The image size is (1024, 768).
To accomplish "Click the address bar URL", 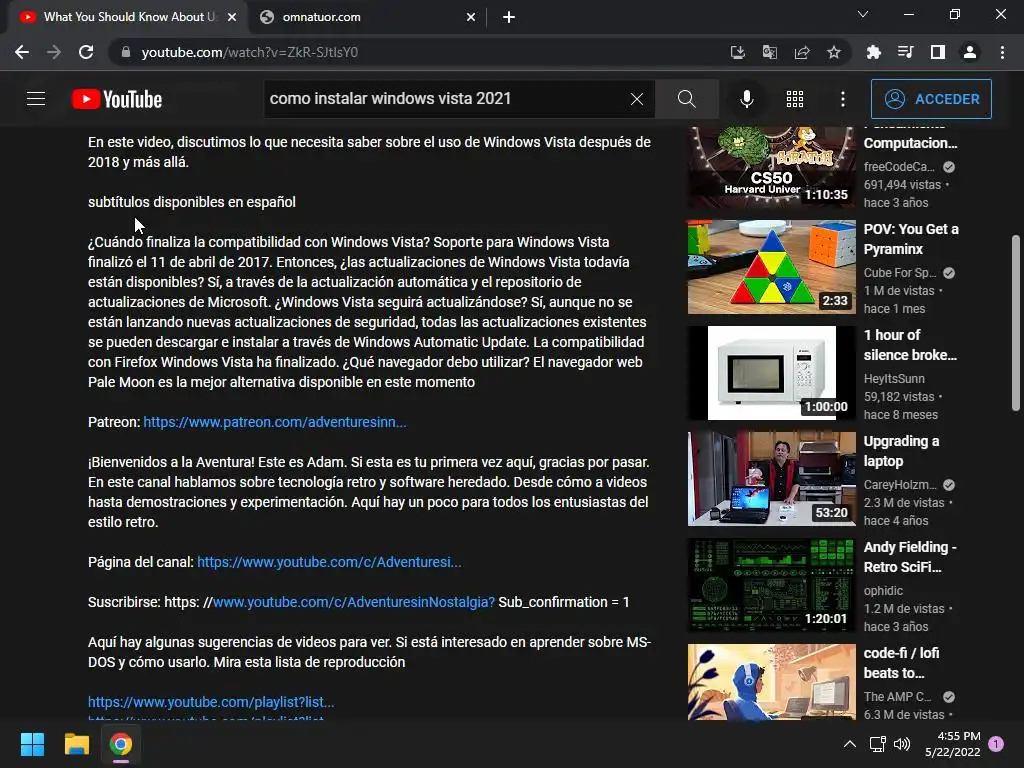I will (x=249, y=52).
